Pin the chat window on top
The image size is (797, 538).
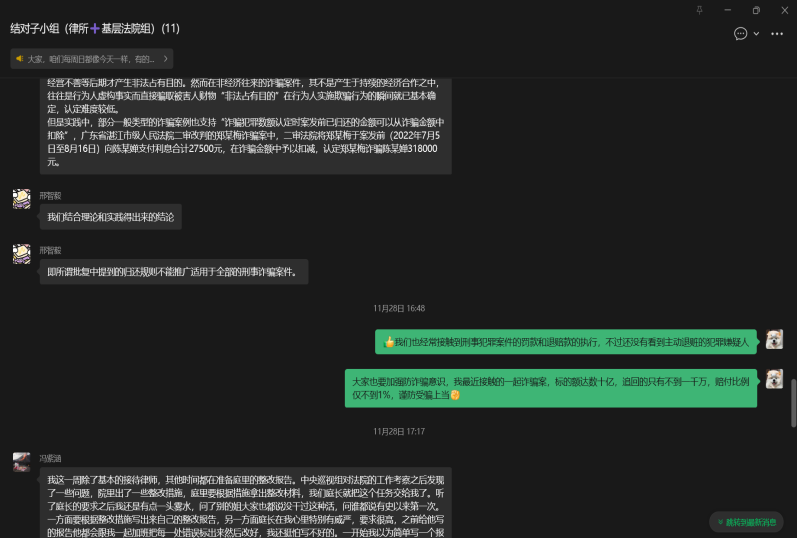700,9
